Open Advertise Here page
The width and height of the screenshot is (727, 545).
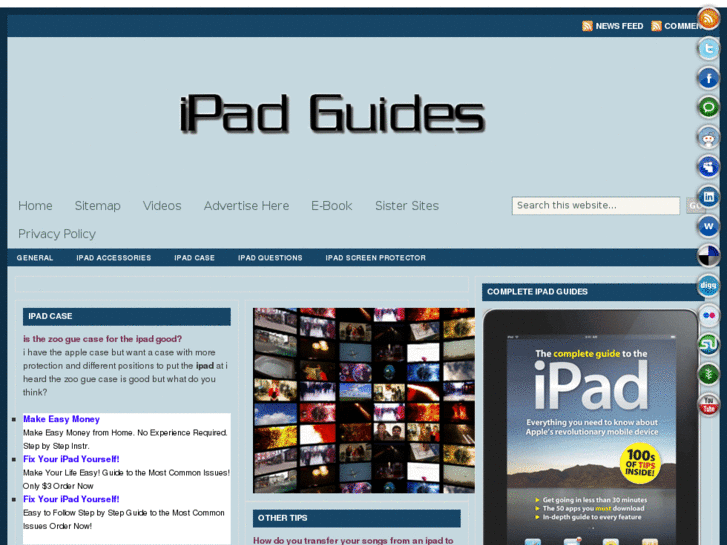coord(246,205)
